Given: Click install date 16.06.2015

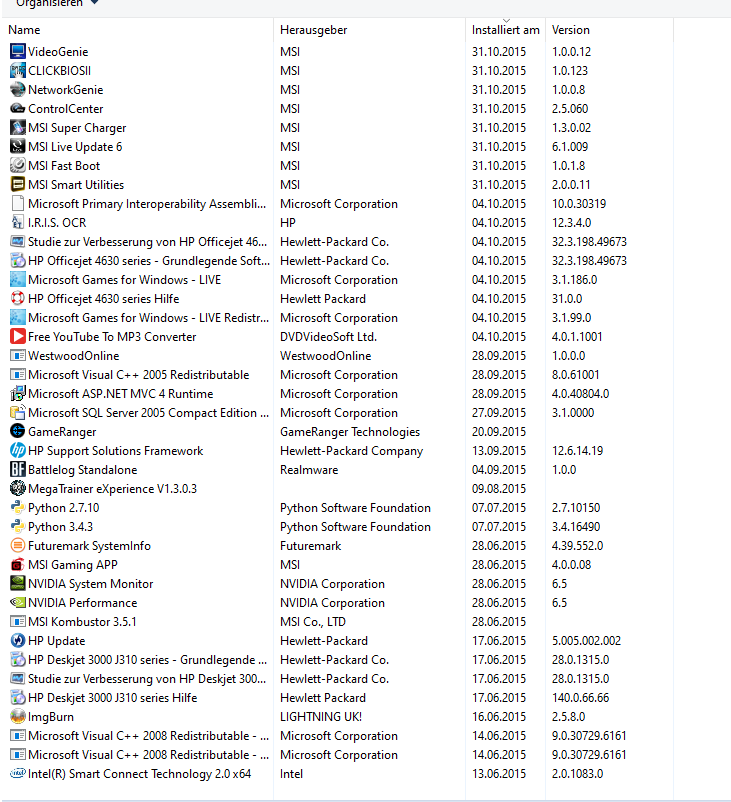Looking at the screenshot, I should tap(499, 717).
